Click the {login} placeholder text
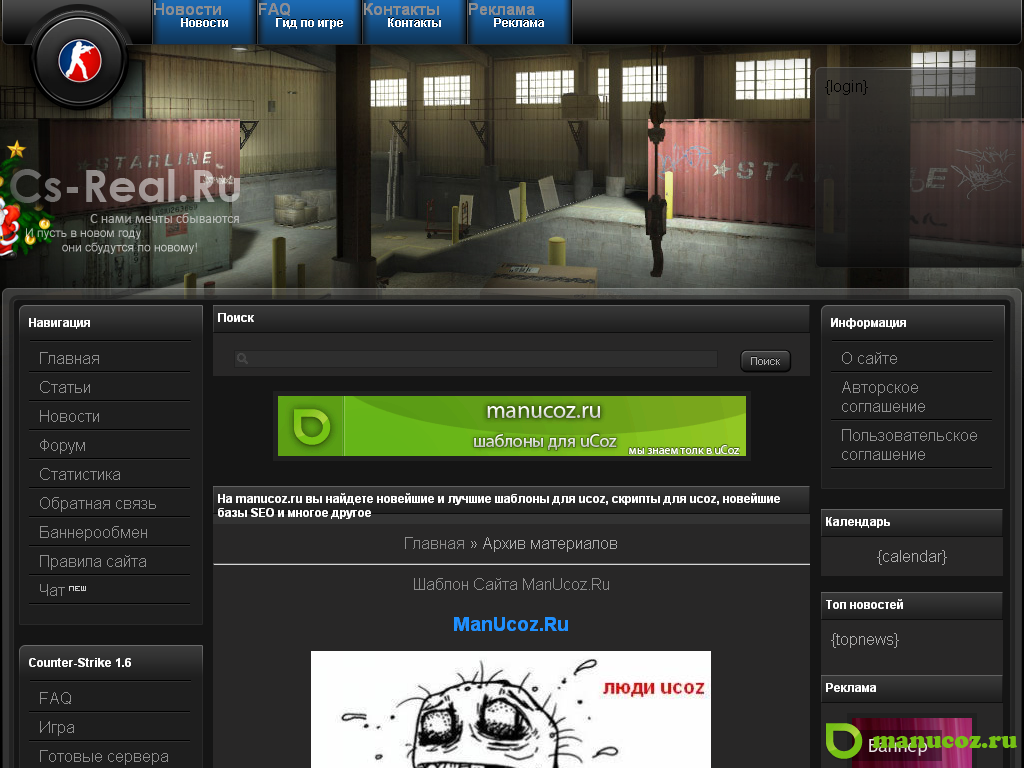The image size is (1024, 768). 846,87
